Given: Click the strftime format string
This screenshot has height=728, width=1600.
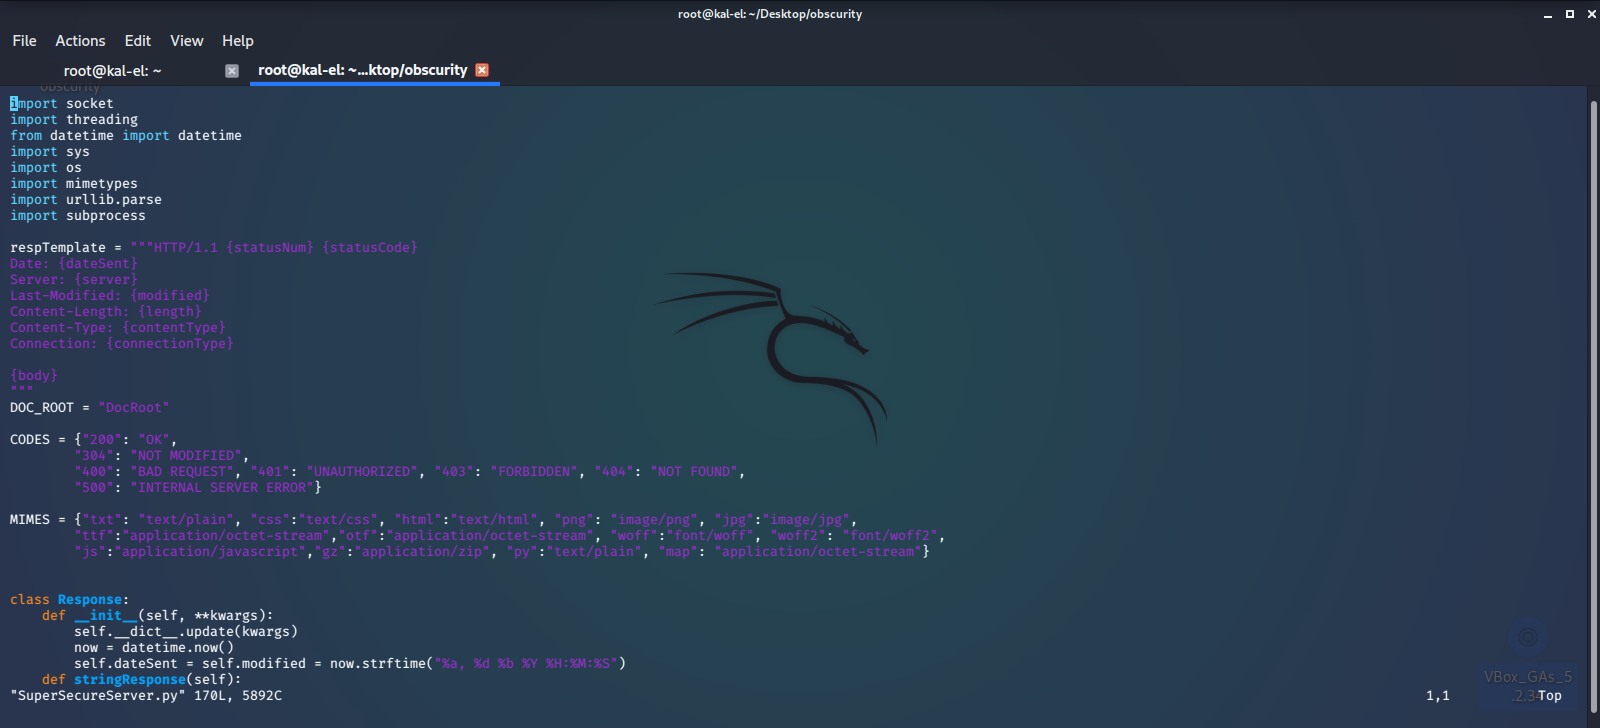Looking at the screenshot, I should (526, 664).
